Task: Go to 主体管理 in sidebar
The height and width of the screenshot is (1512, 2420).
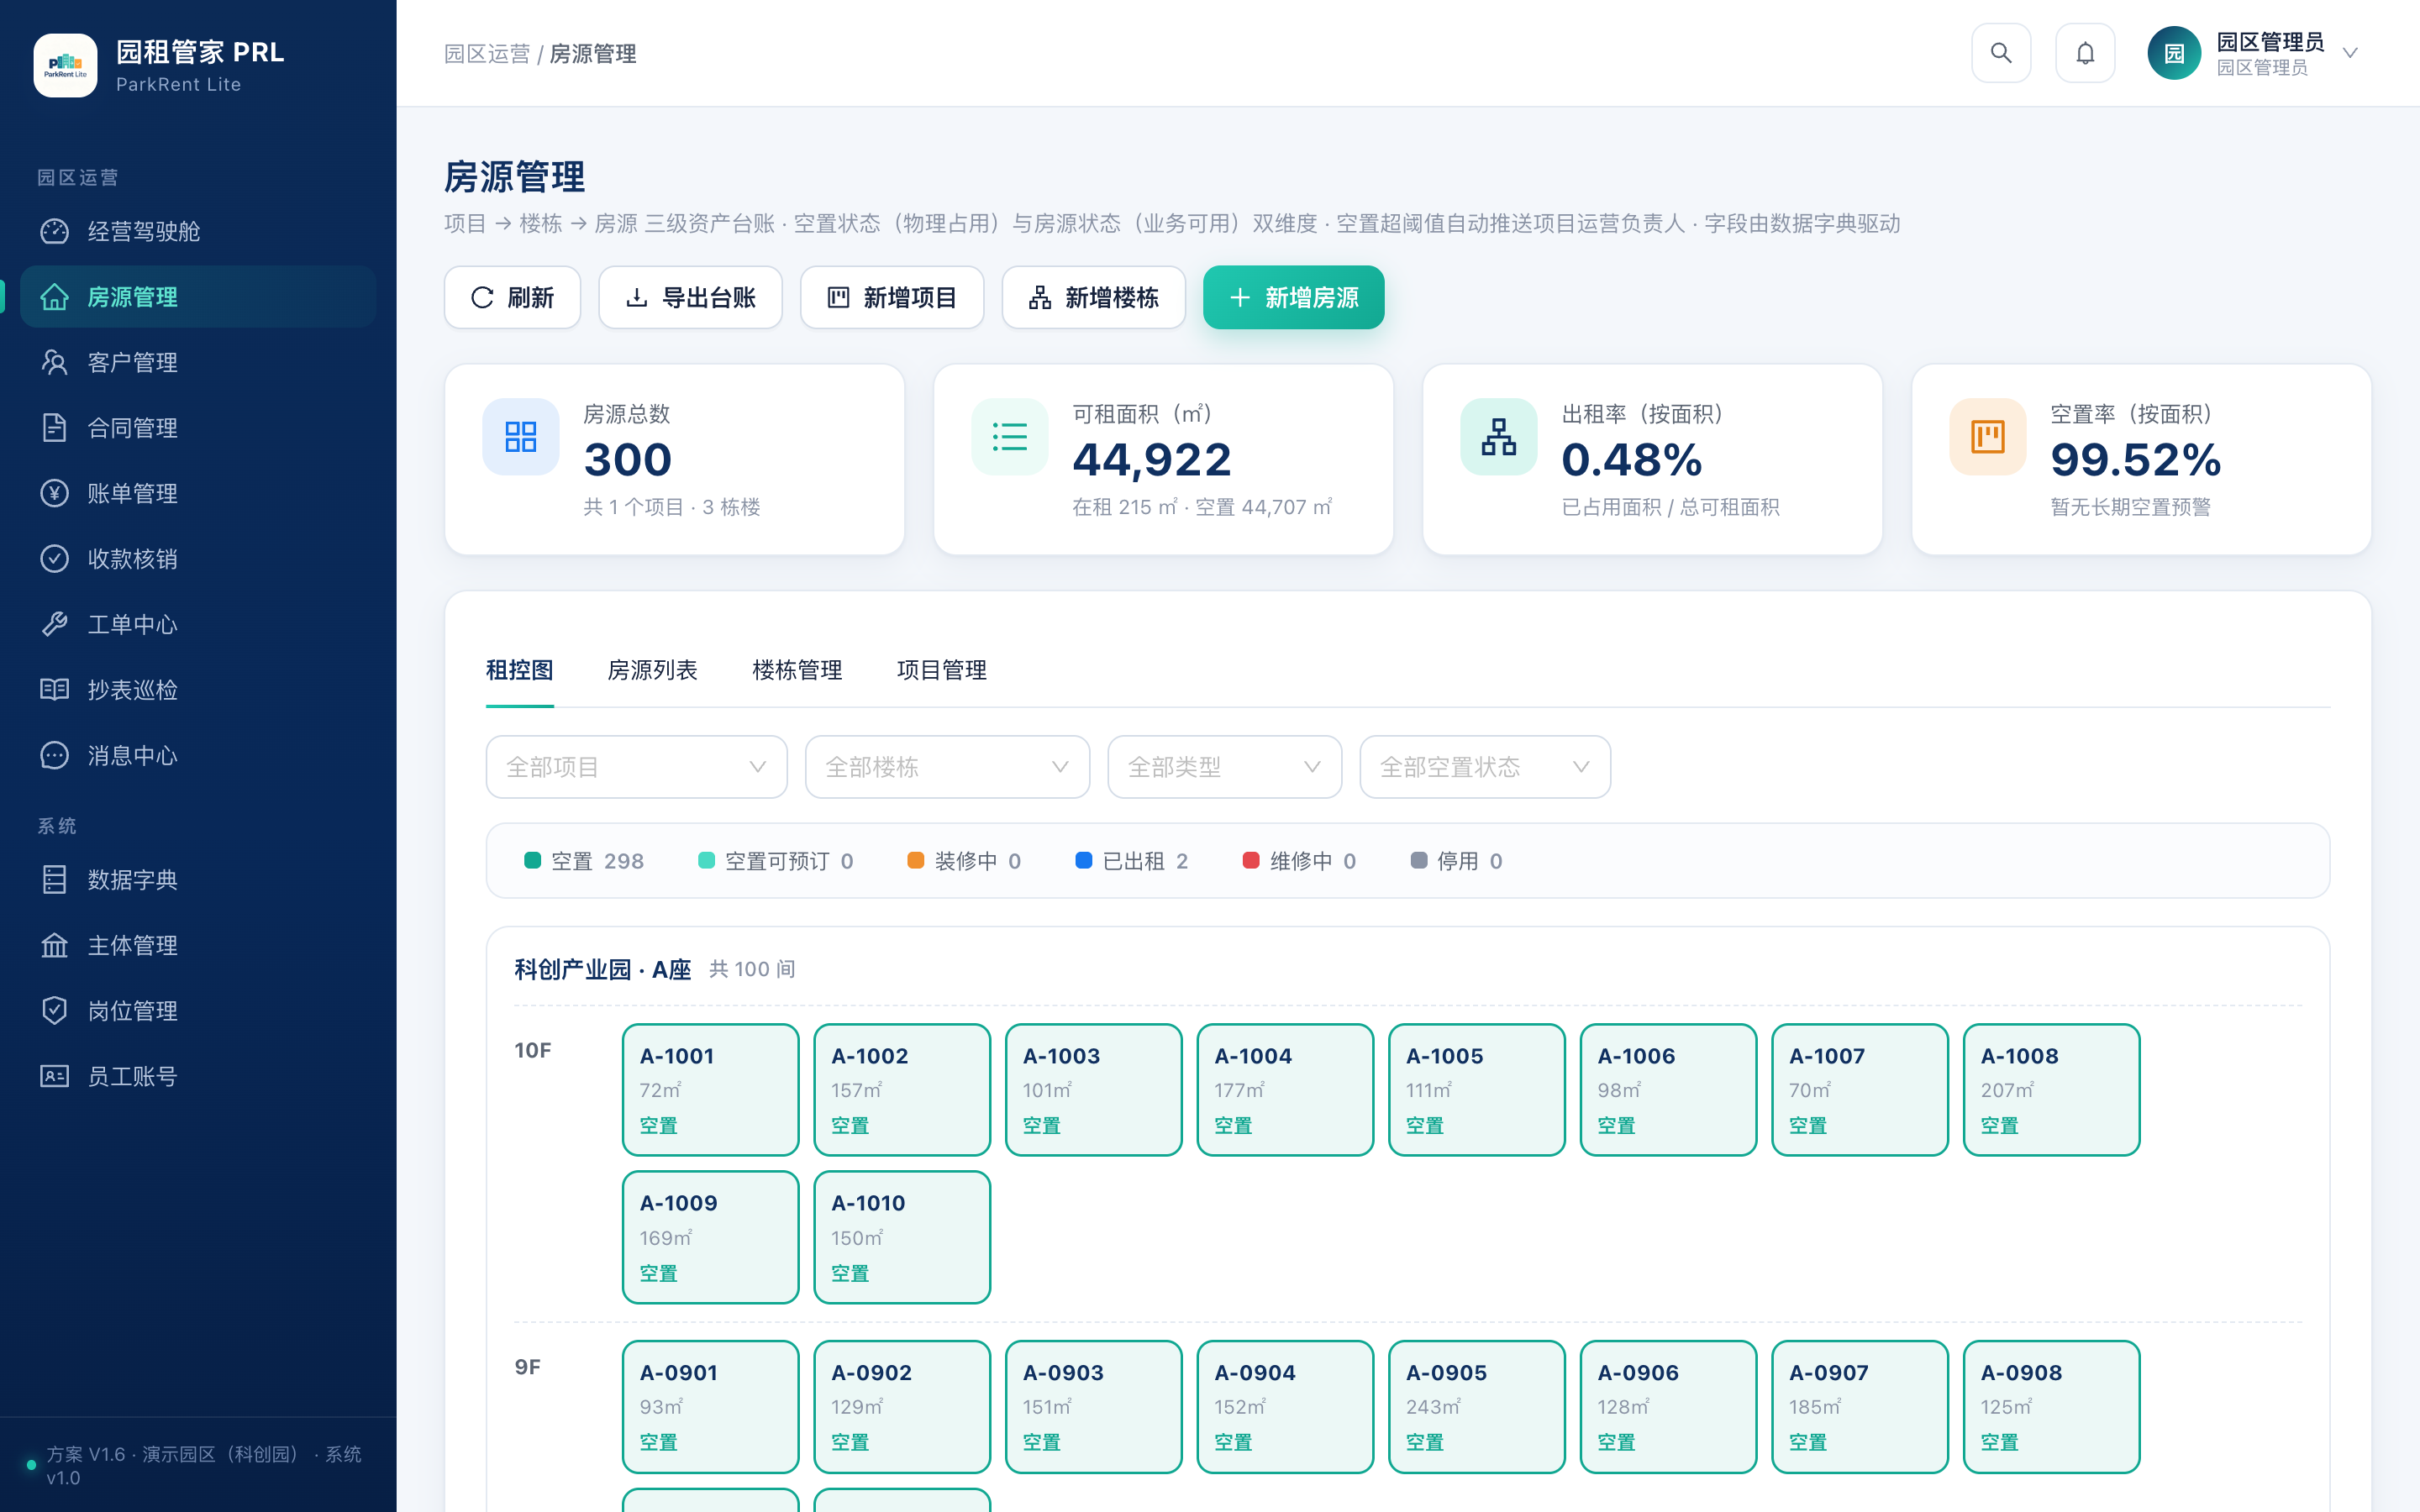Action: point(198,945)
